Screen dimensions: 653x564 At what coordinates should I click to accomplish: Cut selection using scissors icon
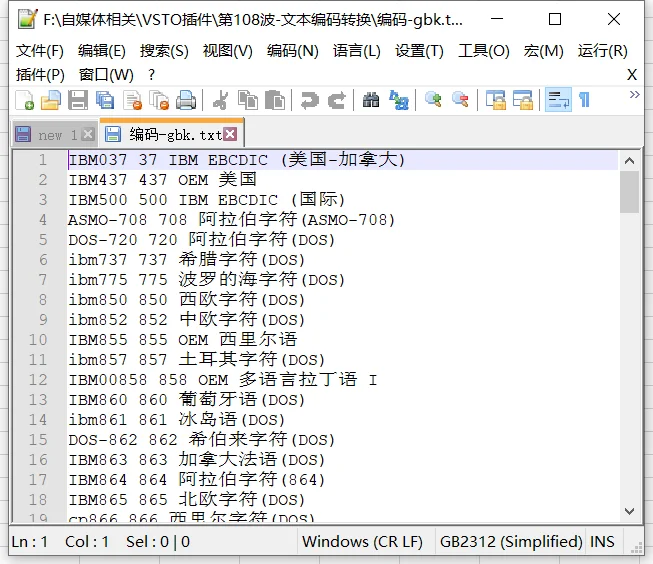(x=220, y=100)
